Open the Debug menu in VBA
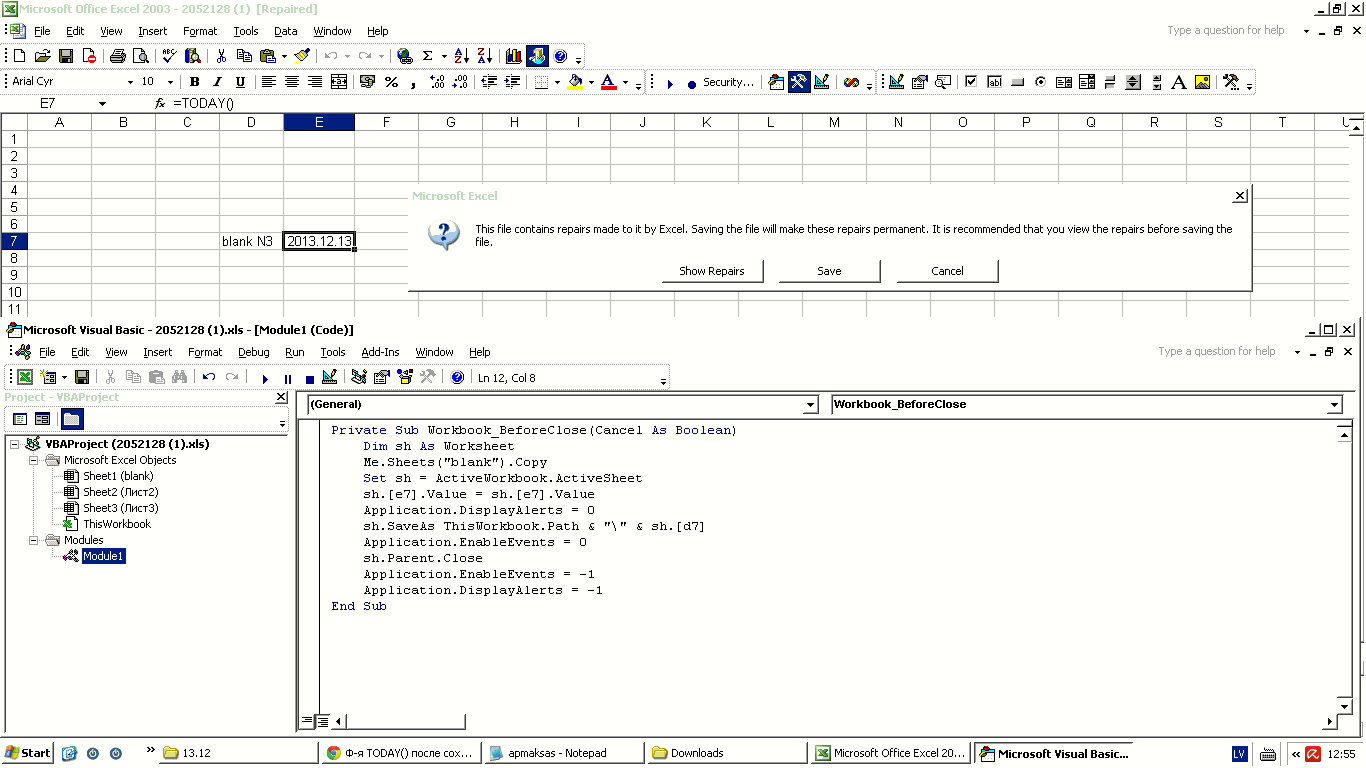Image resolution: width=1366 pixels, height=768 pixels. [254, 352]
